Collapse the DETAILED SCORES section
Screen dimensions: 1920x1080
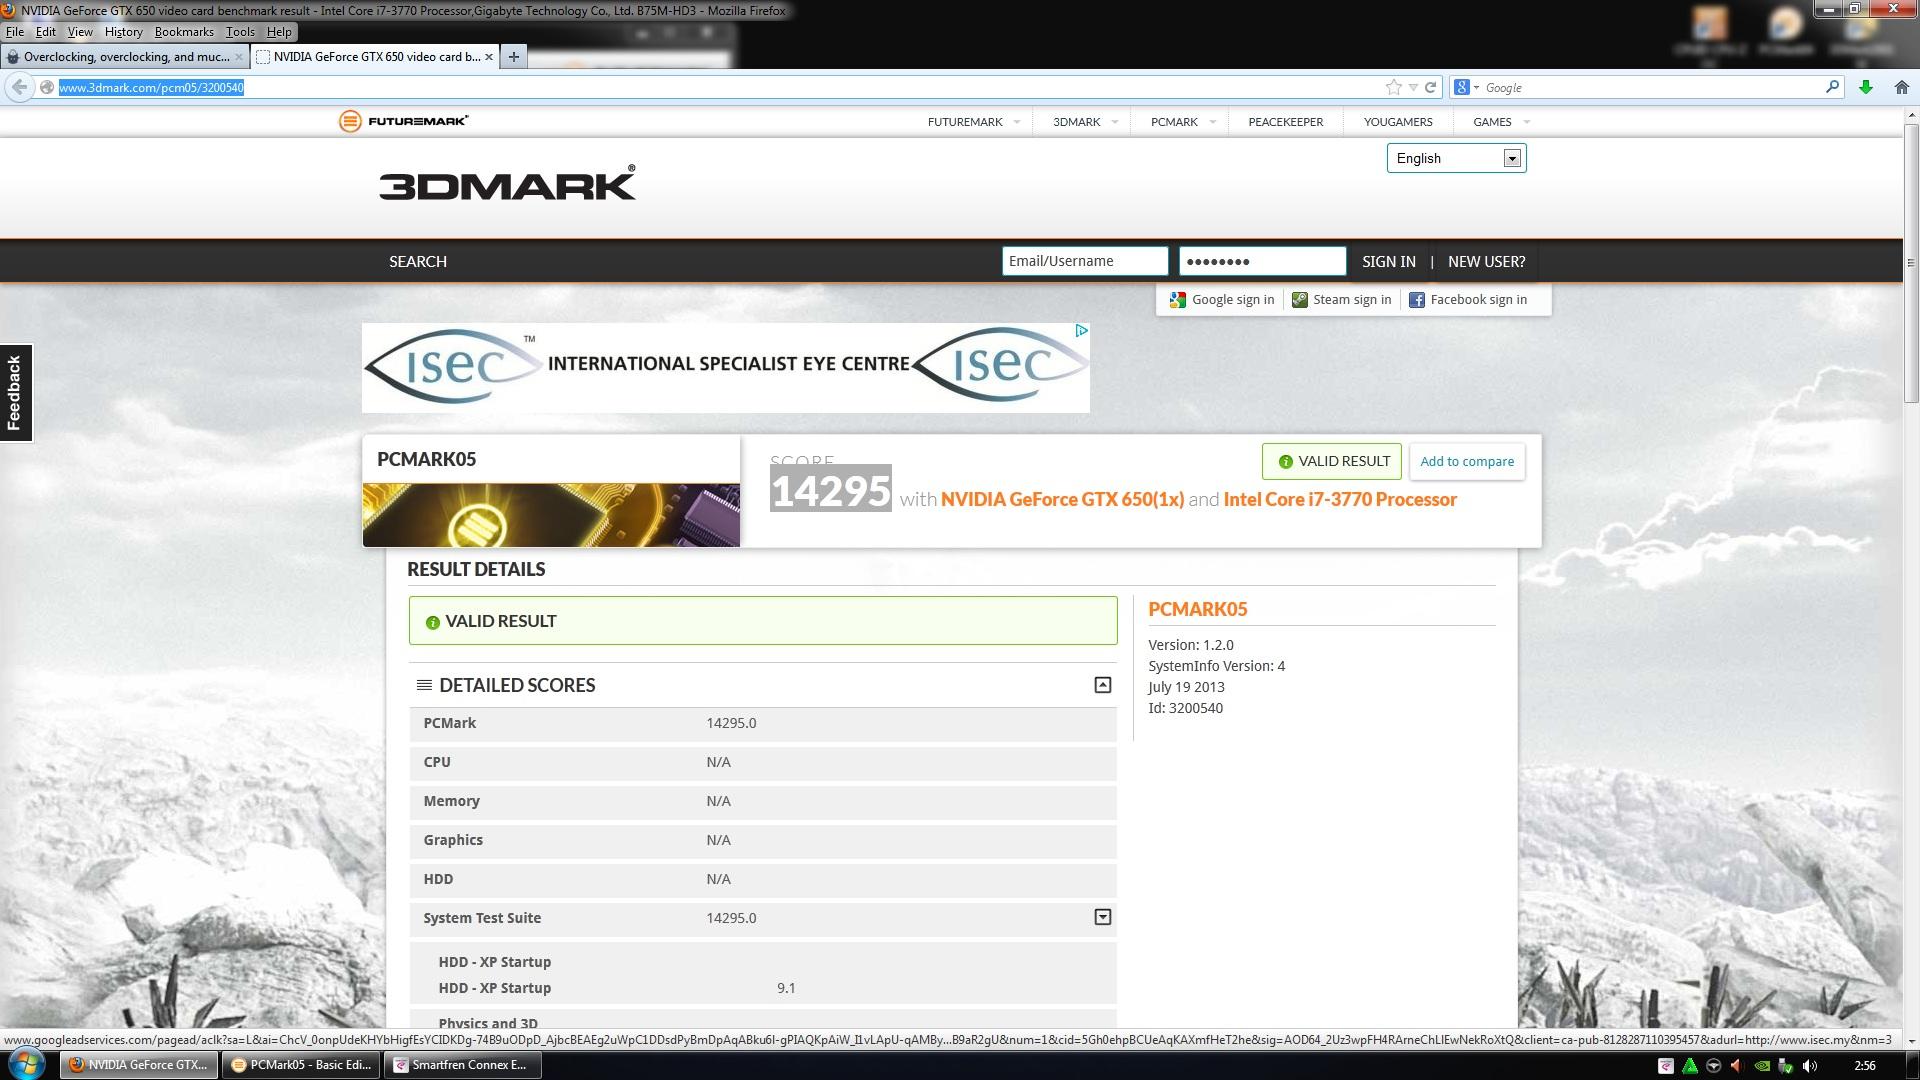[x=1102, y=685]
